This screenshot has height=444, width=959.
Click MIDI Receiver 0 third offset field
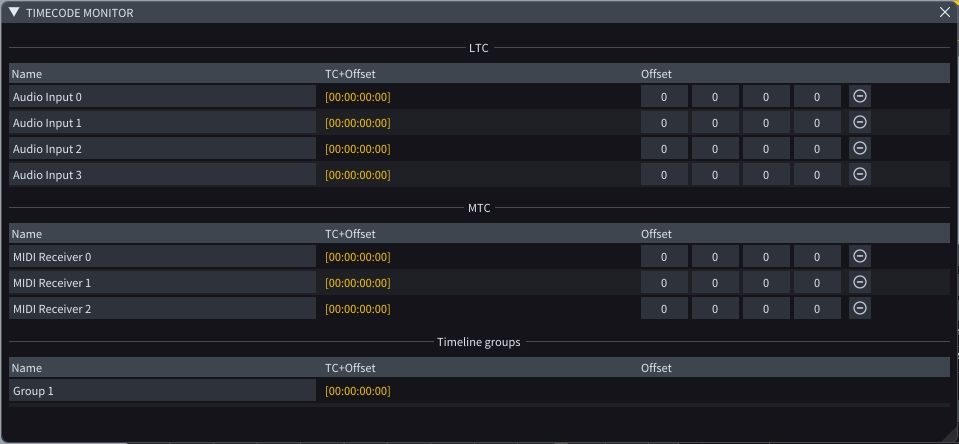[x=766, y=257]
